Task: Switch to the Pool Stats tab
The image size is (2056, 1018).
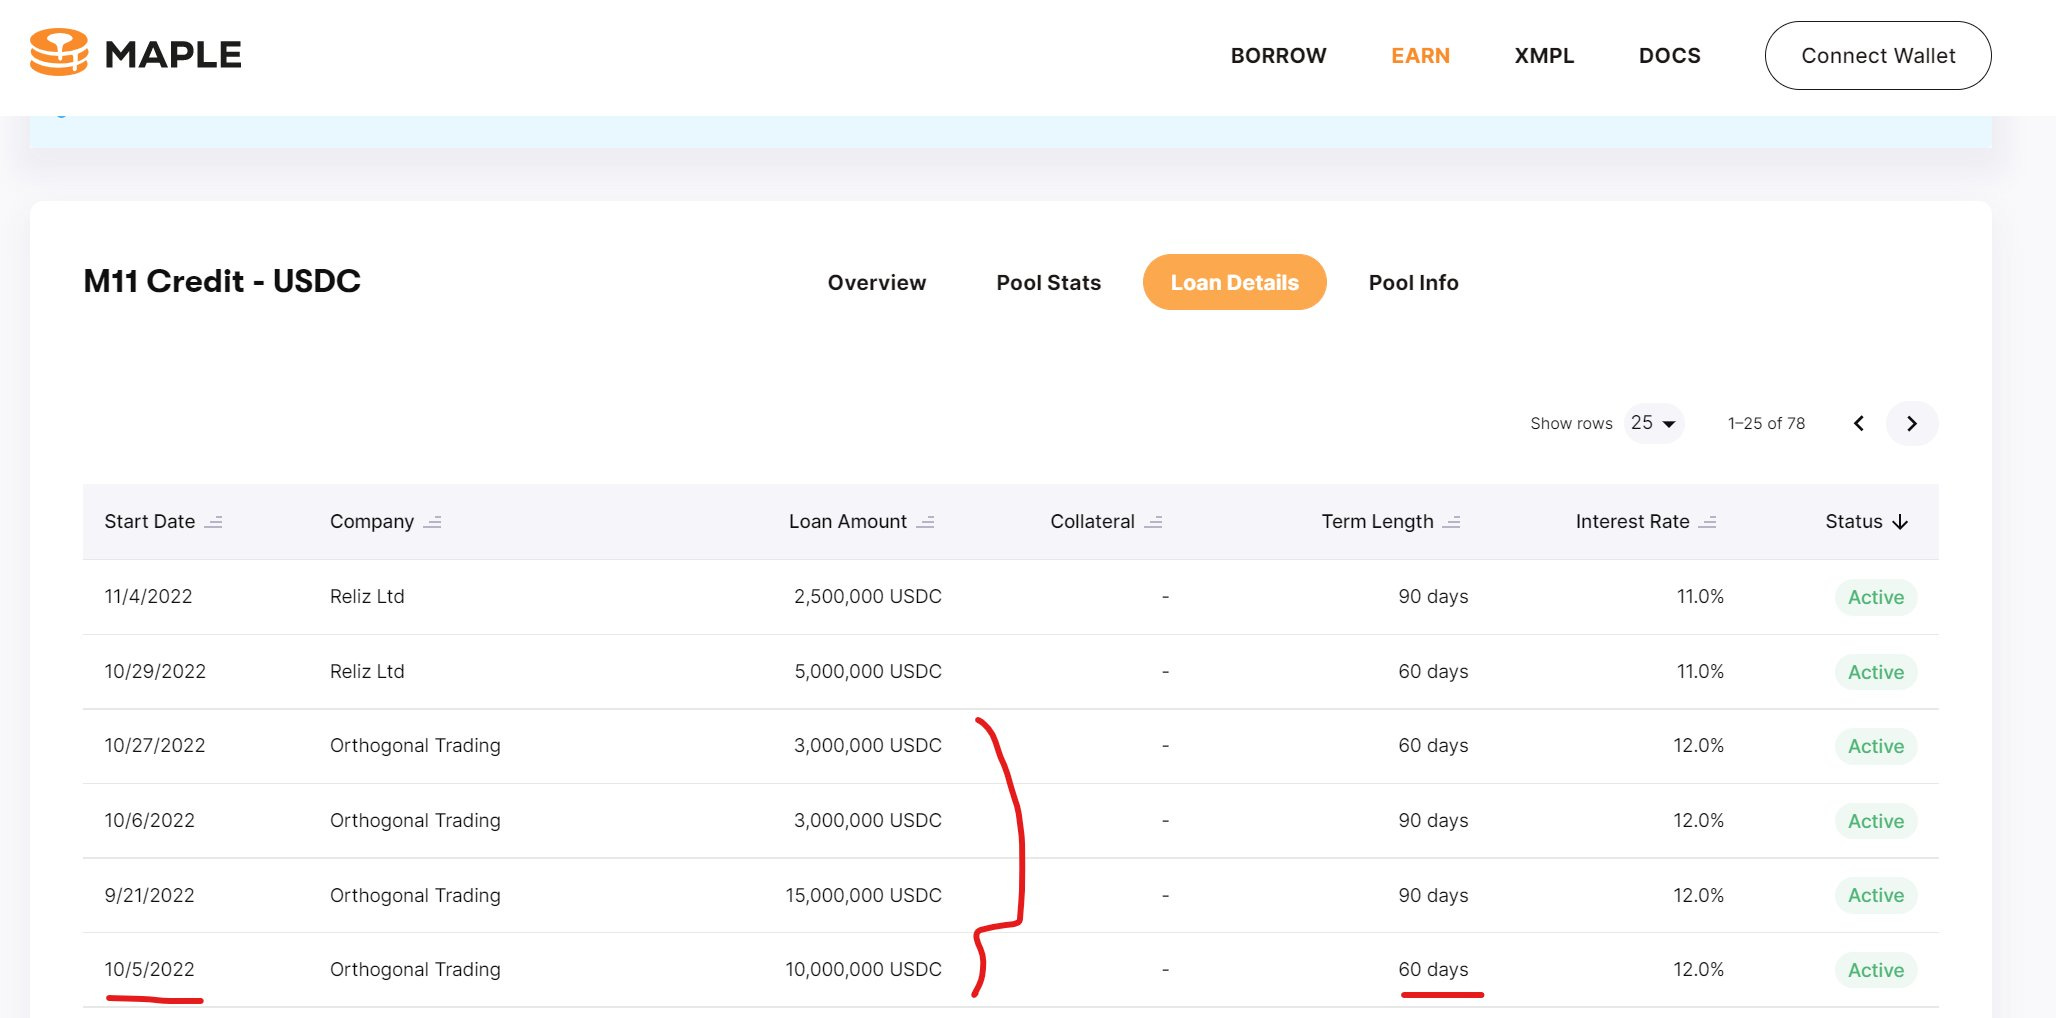Action: [x=1048, y=283]
